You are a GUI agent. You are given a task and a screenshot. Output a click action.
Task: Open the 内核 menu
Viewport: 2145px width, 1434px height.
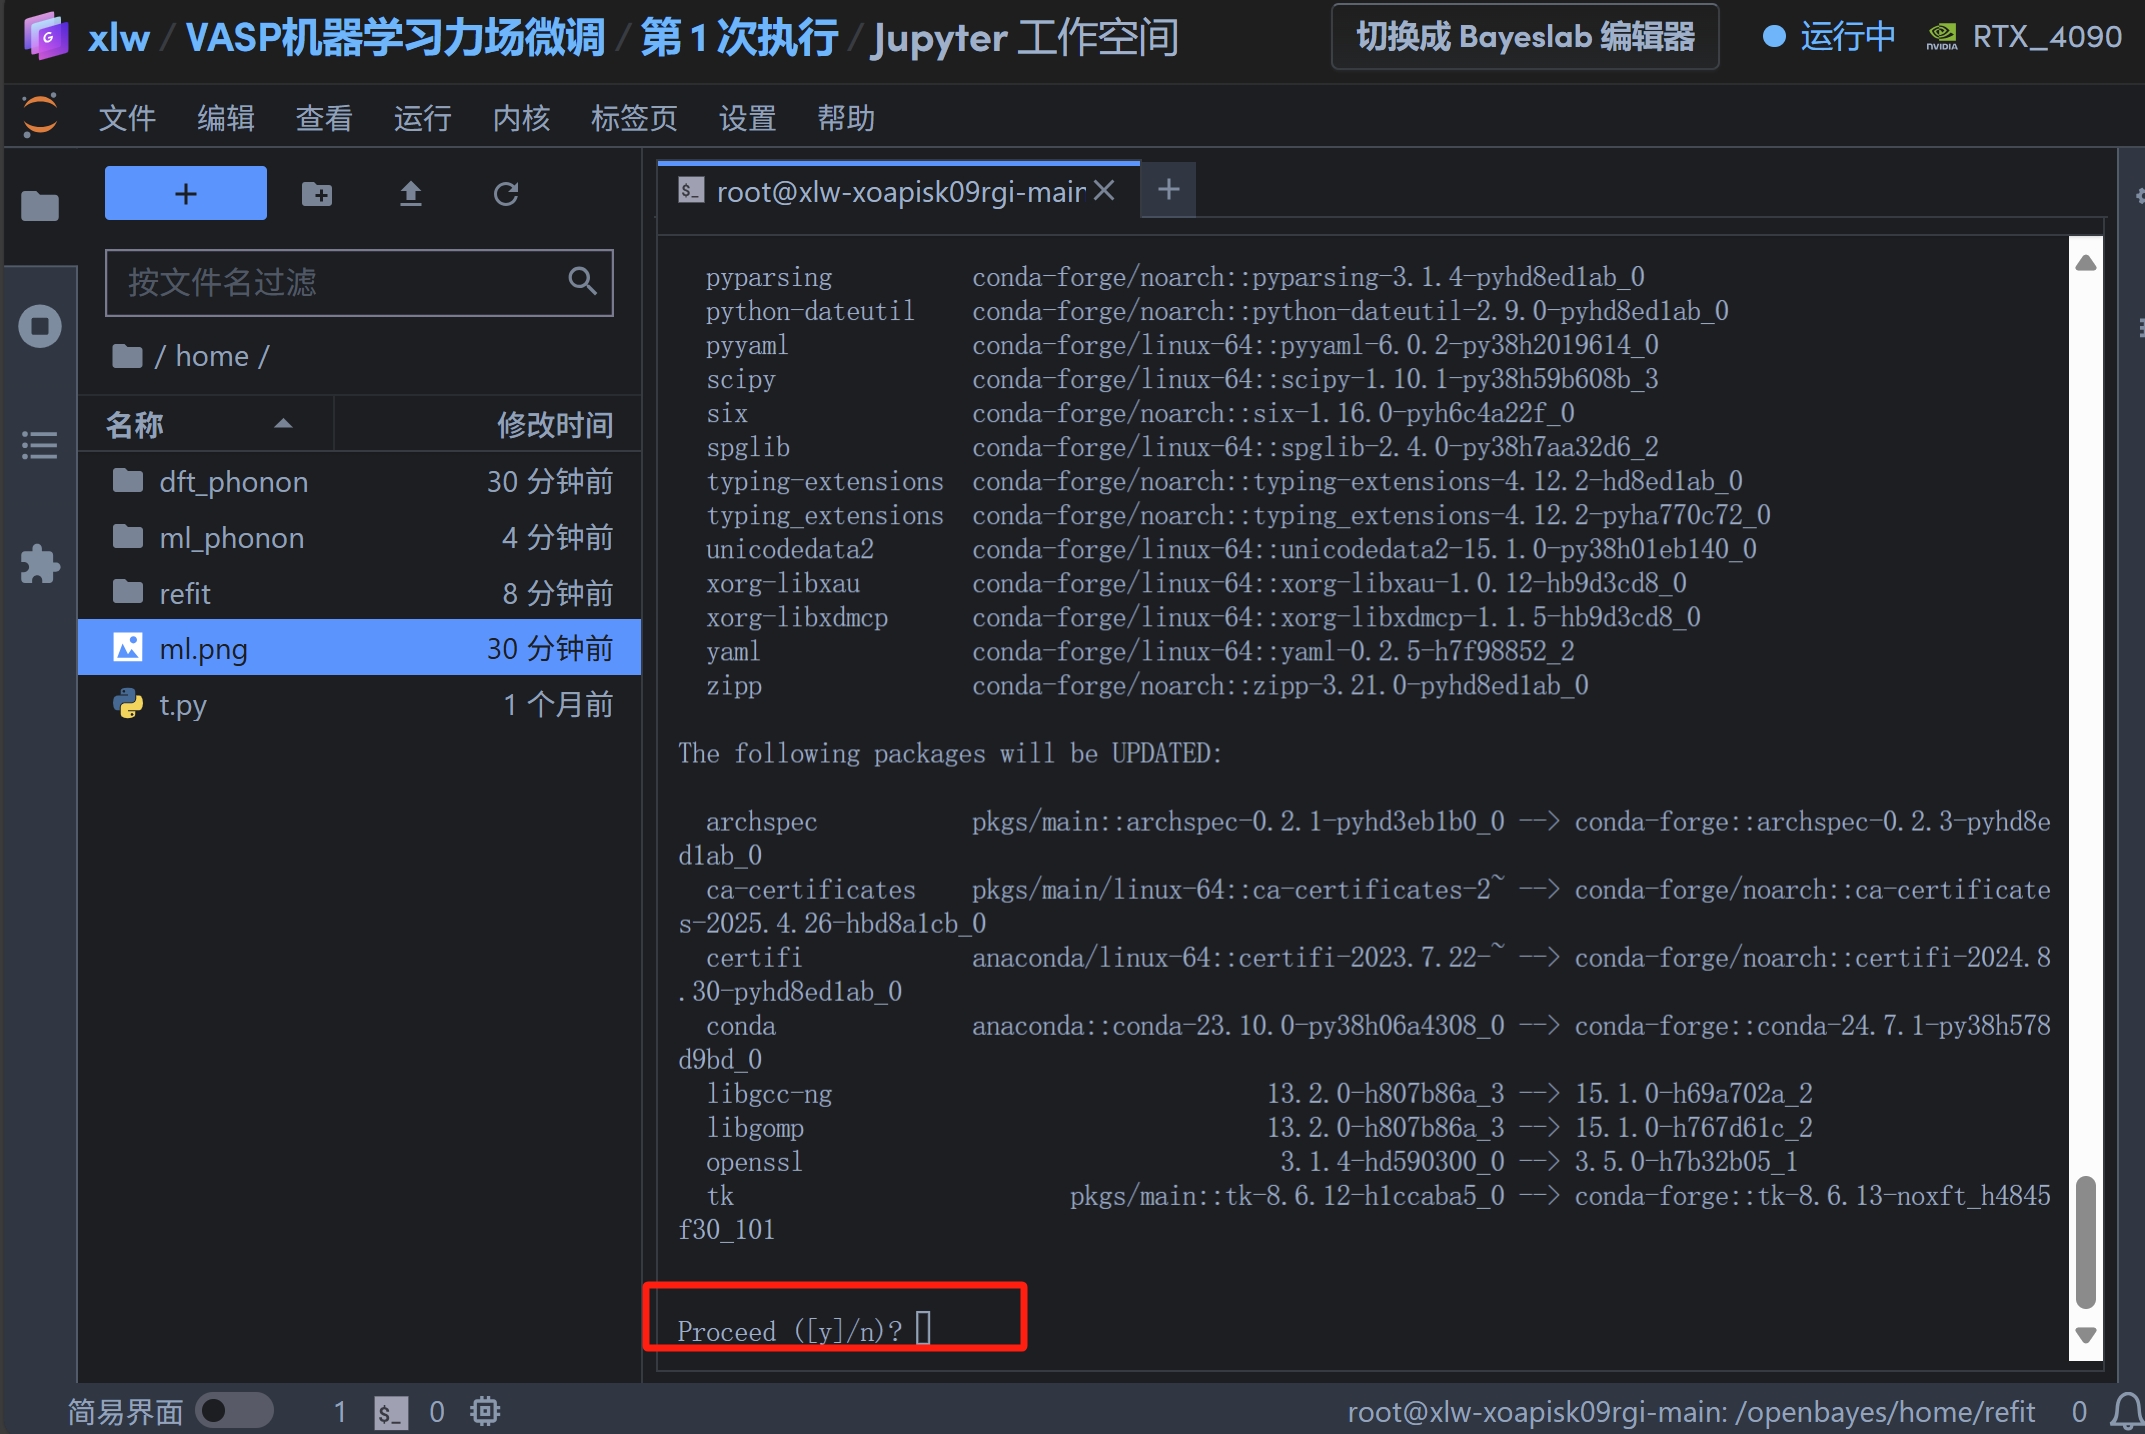pyautogui.click(x=521, y=118)
